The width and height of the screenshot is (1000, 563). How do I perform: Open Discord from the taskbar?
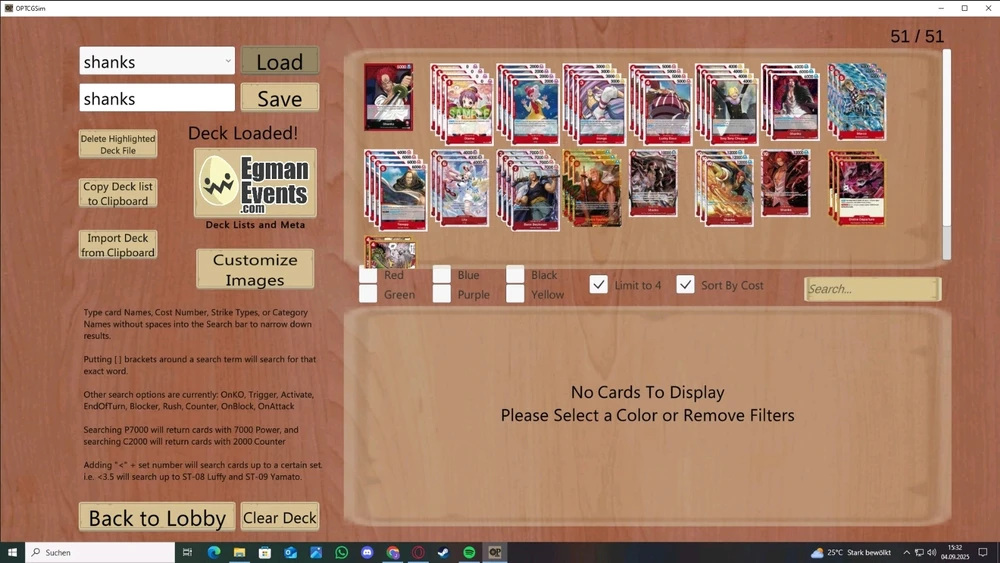[x=367, y=552]
